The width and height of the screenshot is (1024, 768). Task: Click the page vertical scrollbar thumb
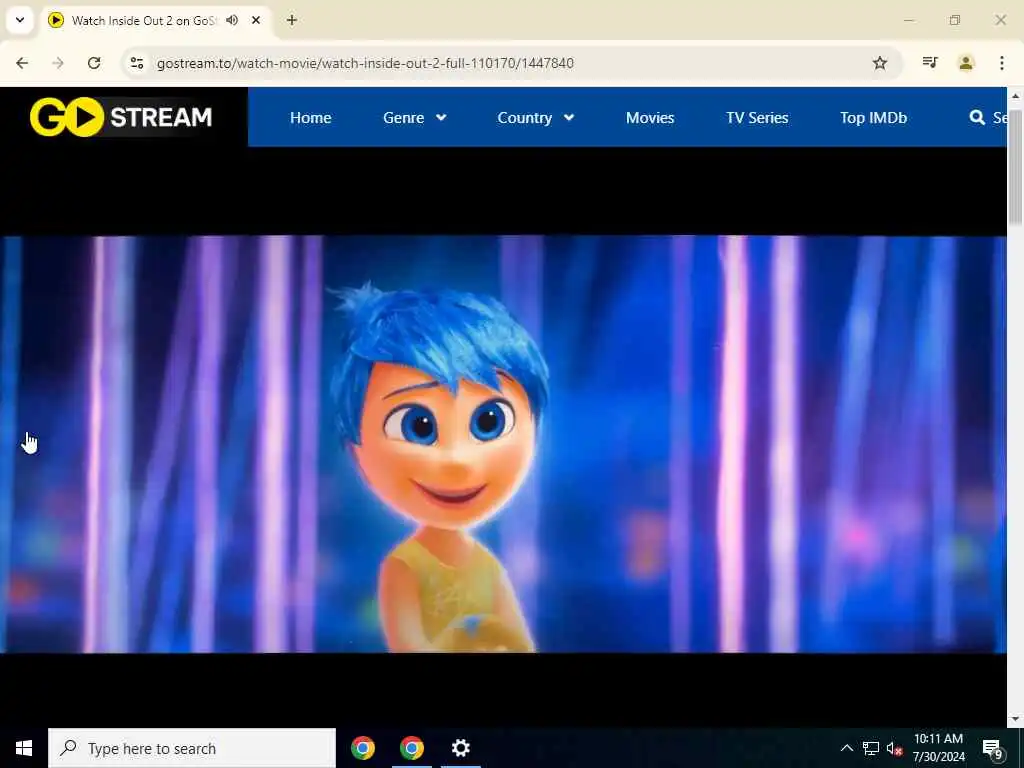click(1016, 168)
